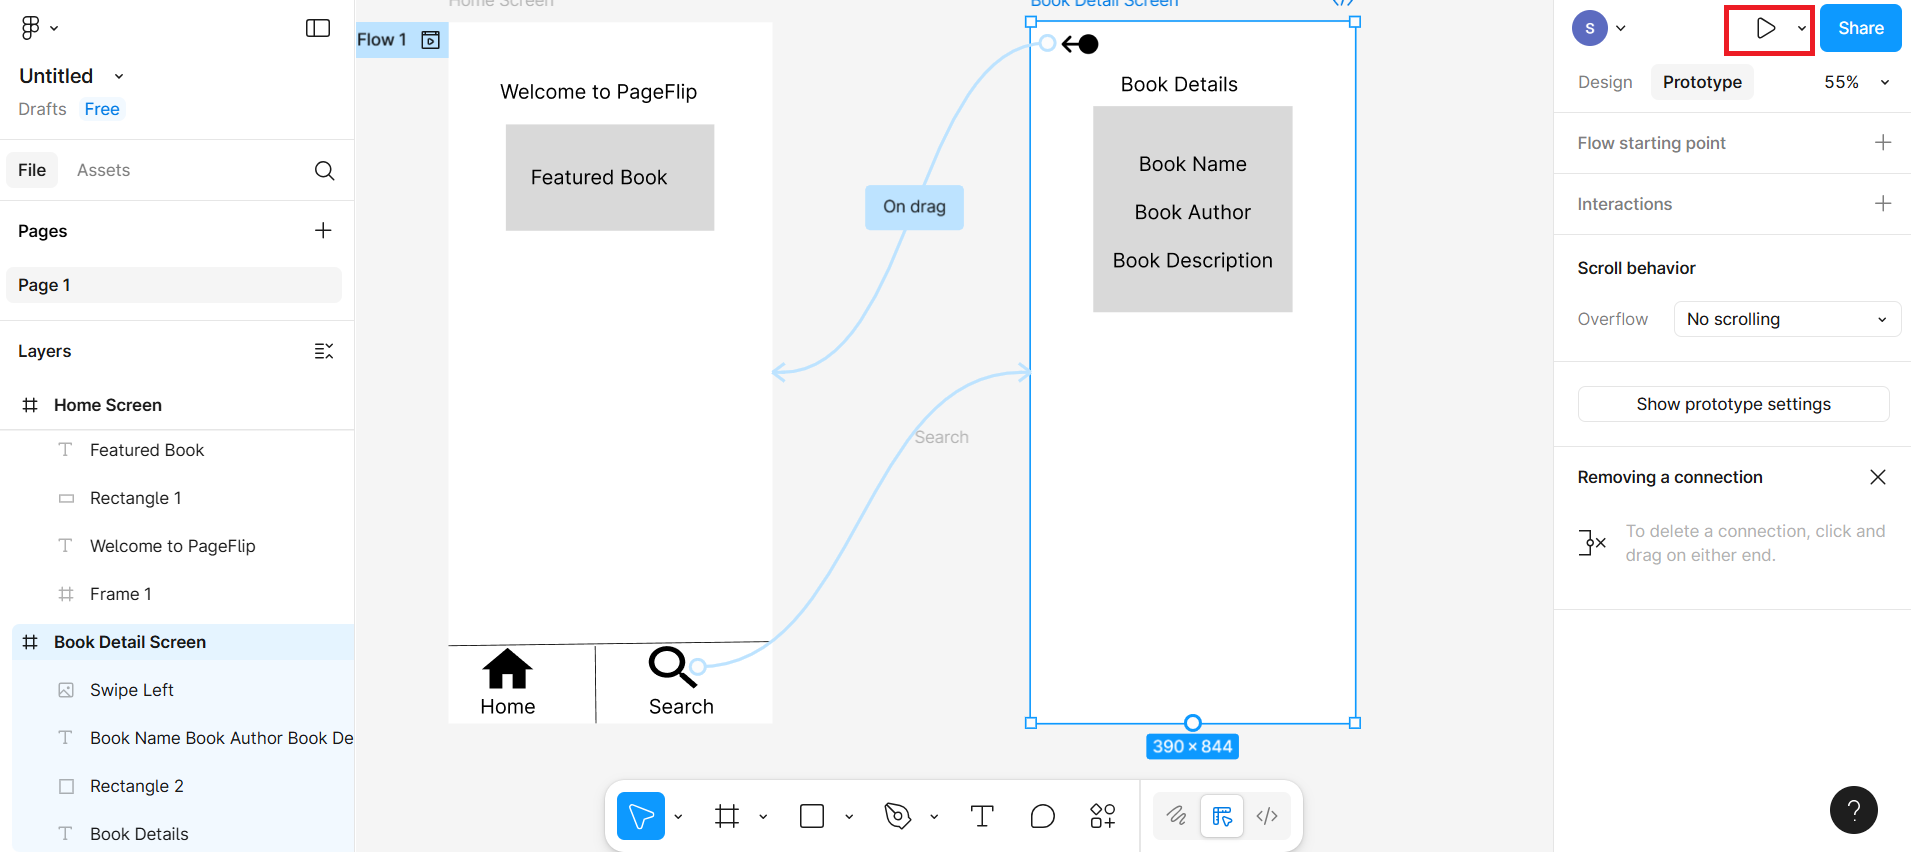Select the Text tool
1911x852 pixels.
(982, 817)
